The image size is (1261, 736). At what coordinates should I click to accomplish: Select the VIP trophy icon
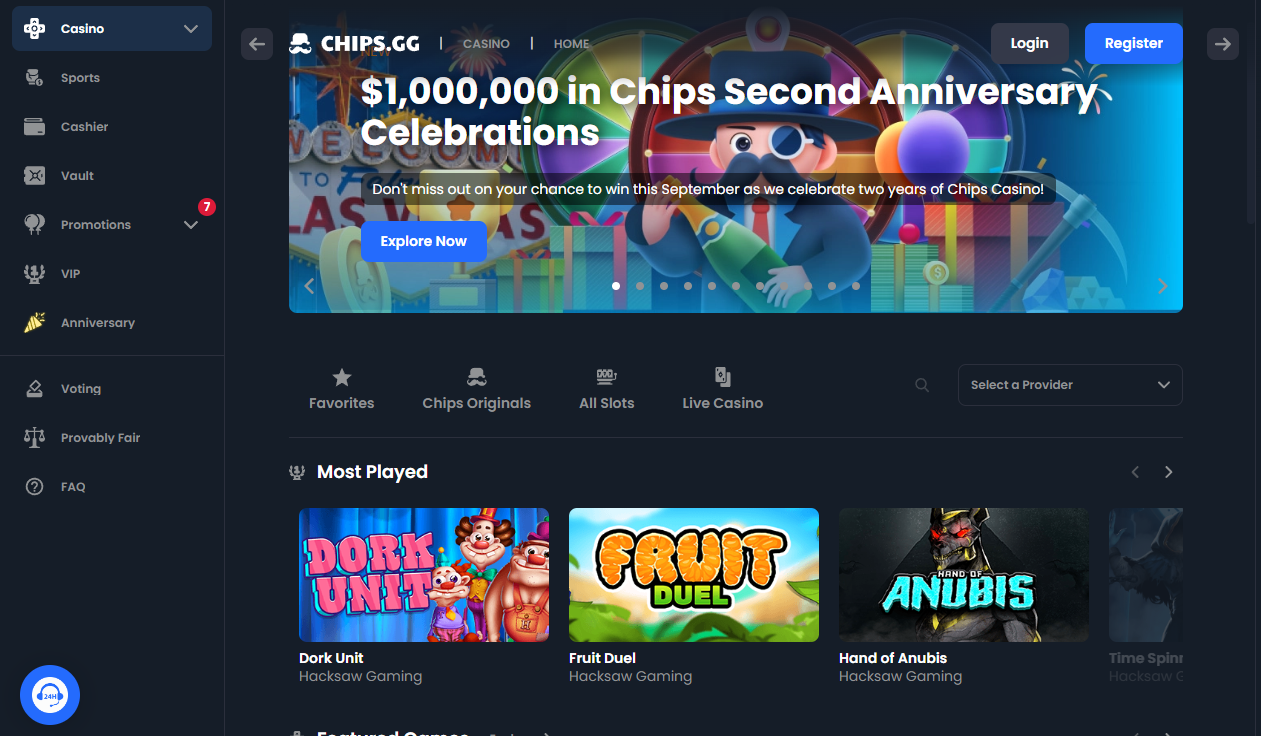point(34,274)
